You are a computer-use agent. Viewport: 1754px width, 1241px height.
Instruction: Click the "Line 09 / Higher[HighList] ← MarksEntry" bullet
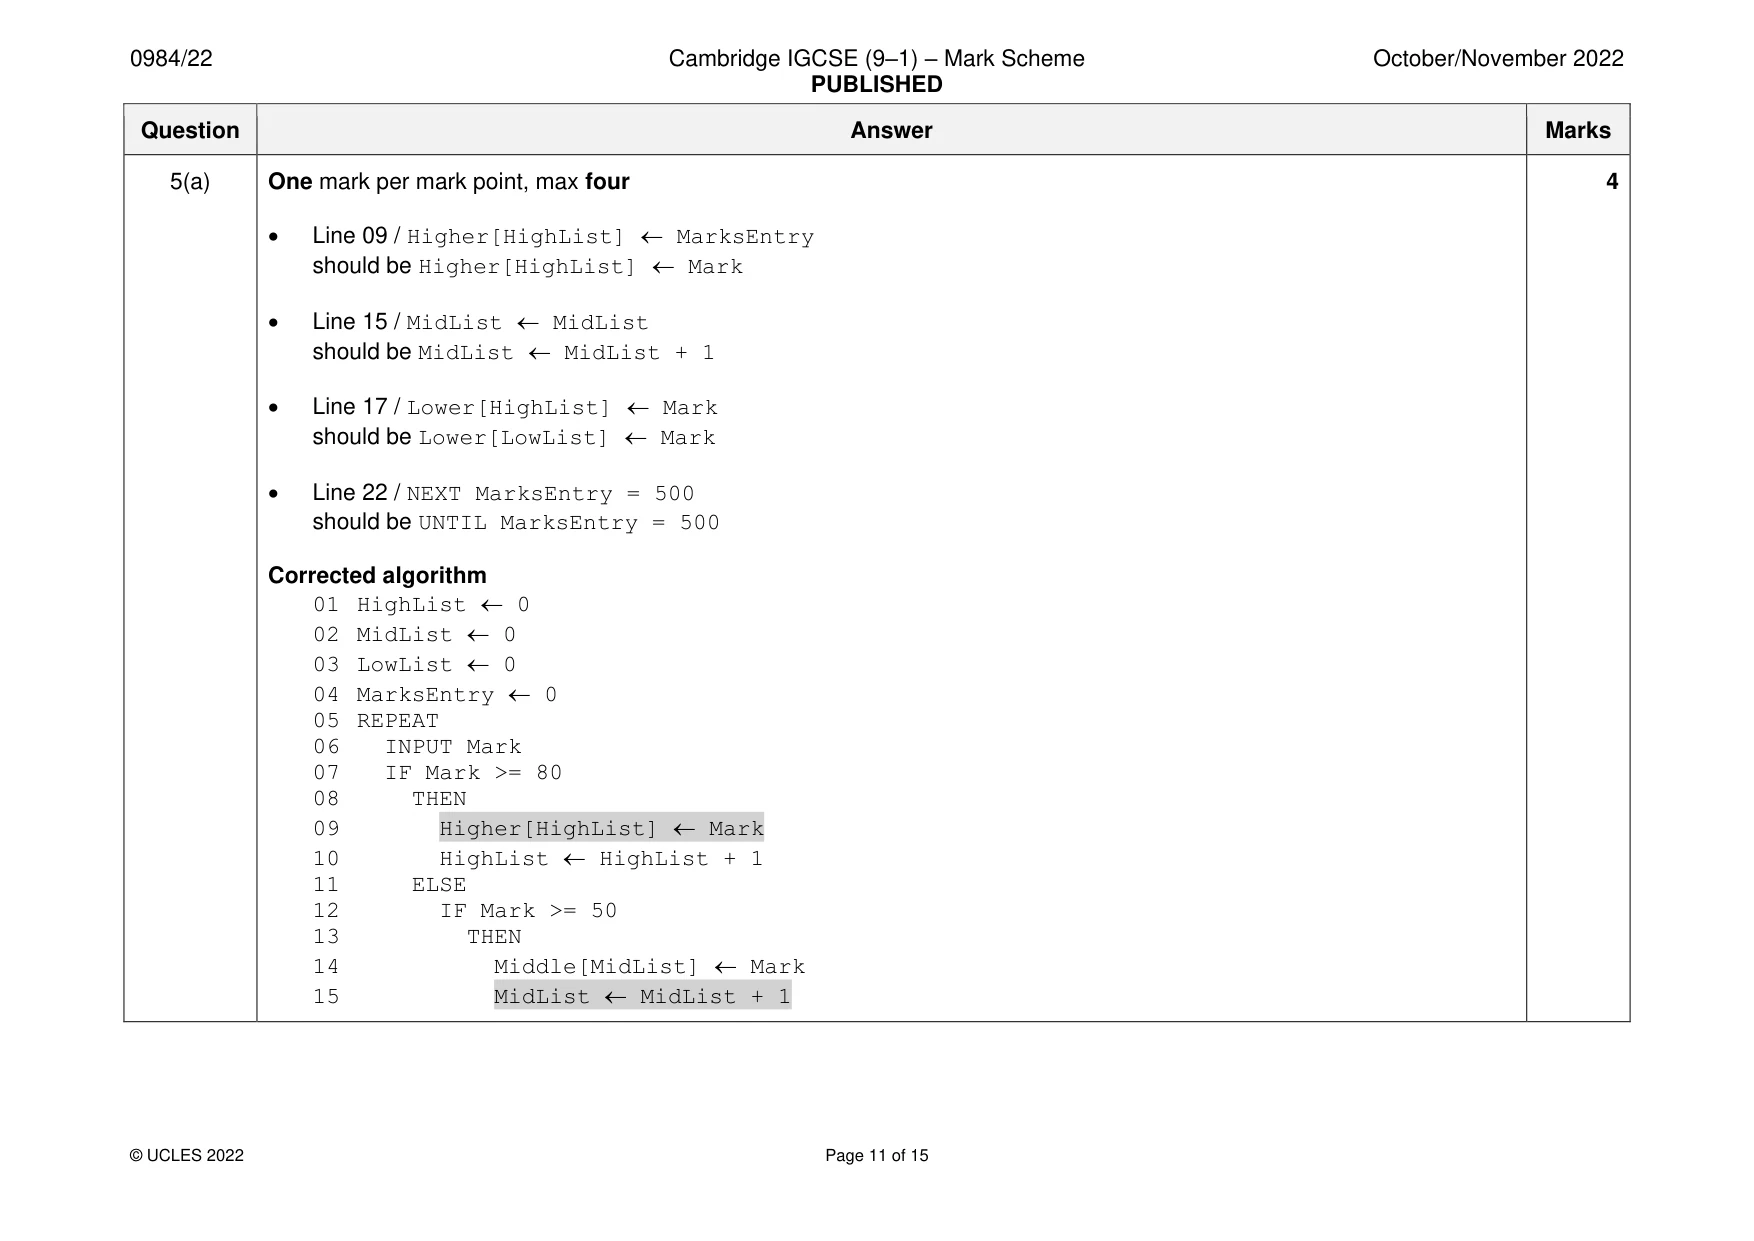[x=563, y=237]
